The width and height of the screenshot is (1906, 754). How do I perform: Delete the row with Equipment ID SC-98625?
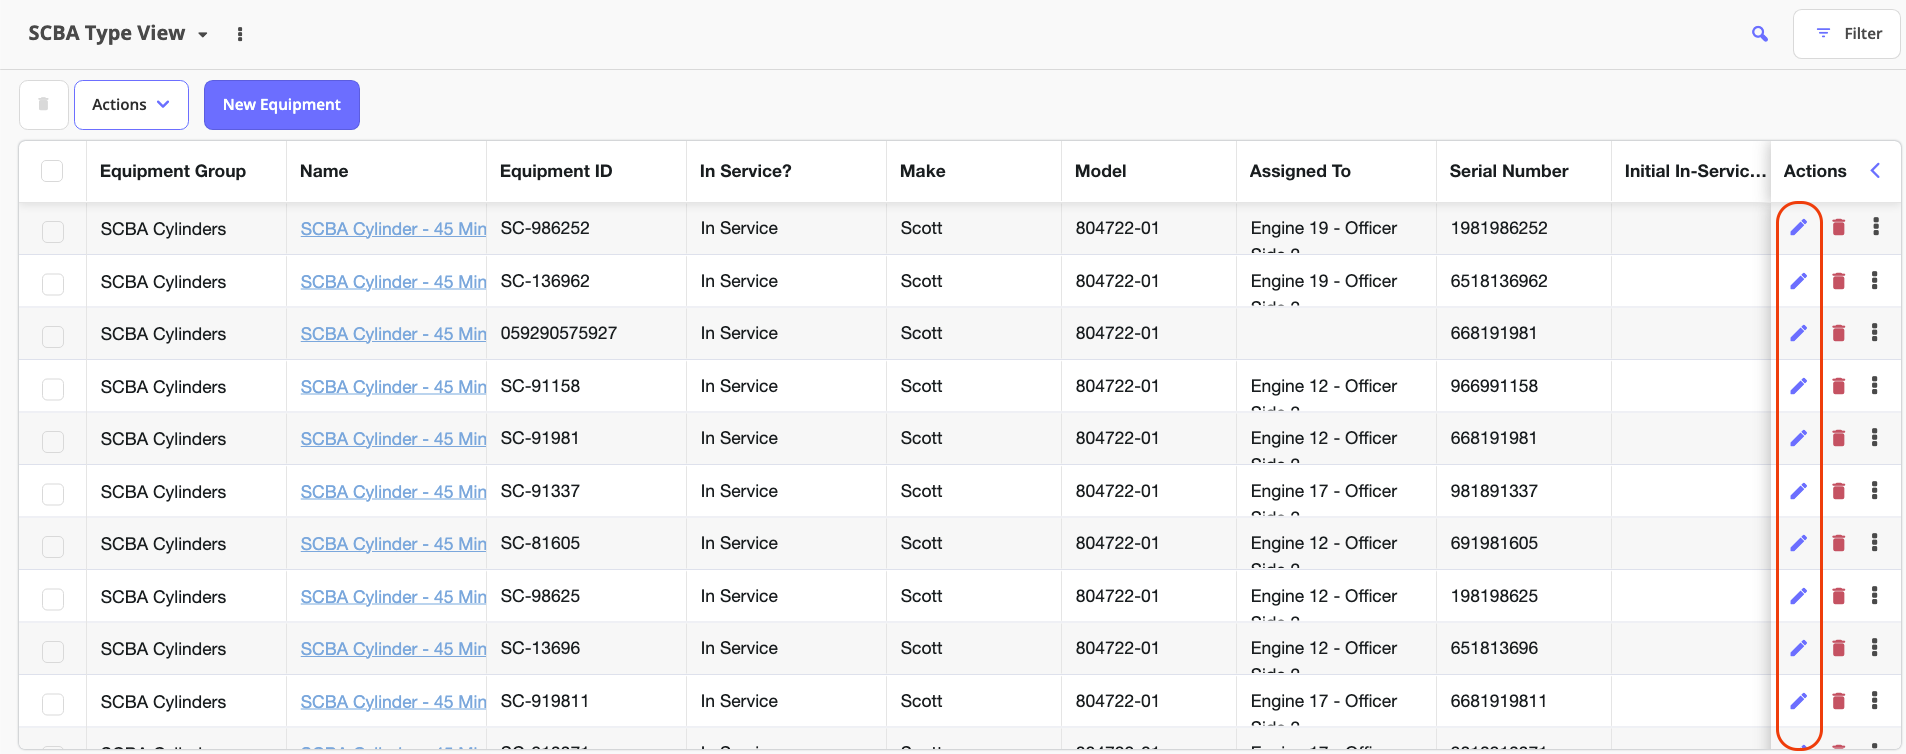point(1838,596)
